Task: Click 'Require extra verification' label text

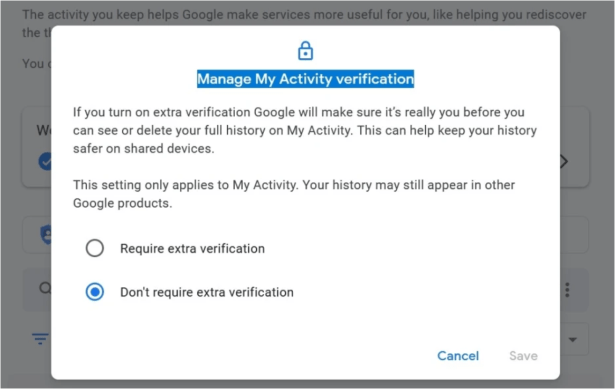Action: (x=192, y=249)
